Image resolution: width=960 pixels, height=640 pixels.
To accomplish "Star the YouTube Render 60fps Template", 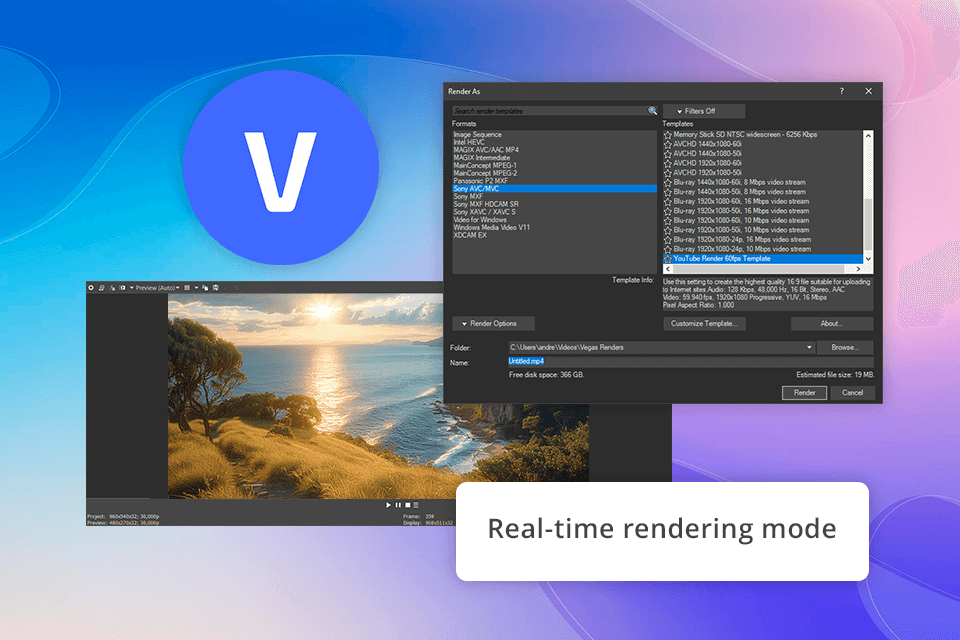I will tap(668, 259).
